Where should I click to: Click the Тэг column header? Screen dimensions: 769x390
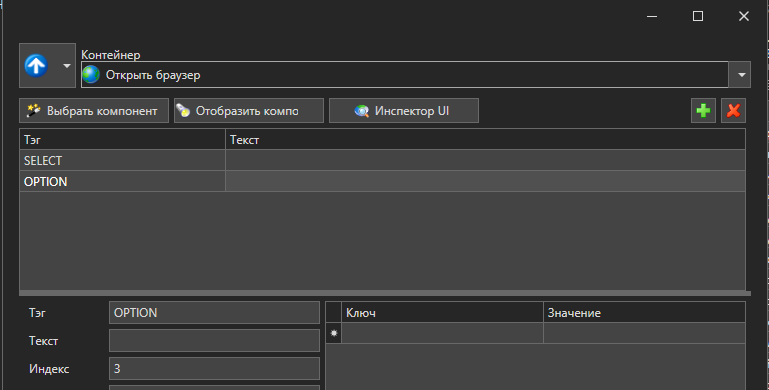pos(122,140)
